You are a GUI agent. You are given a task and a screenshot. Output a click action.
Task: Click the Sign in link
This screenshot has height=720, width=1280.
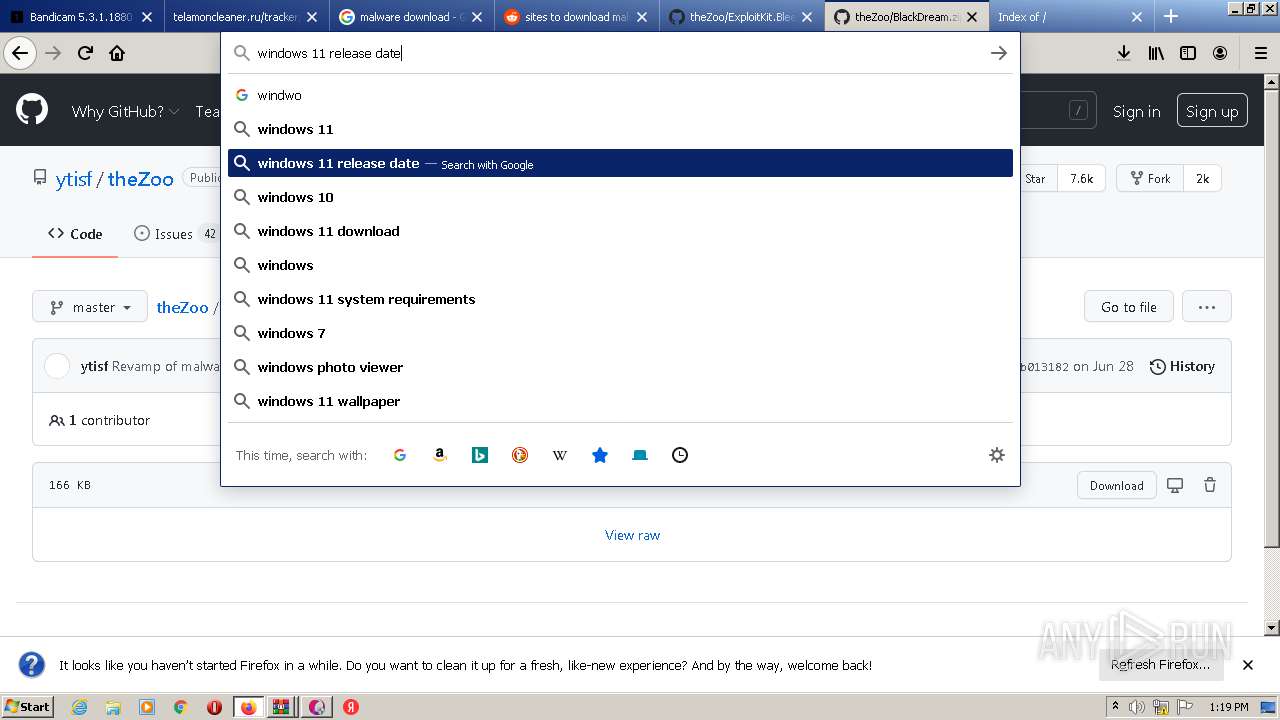1136,111
